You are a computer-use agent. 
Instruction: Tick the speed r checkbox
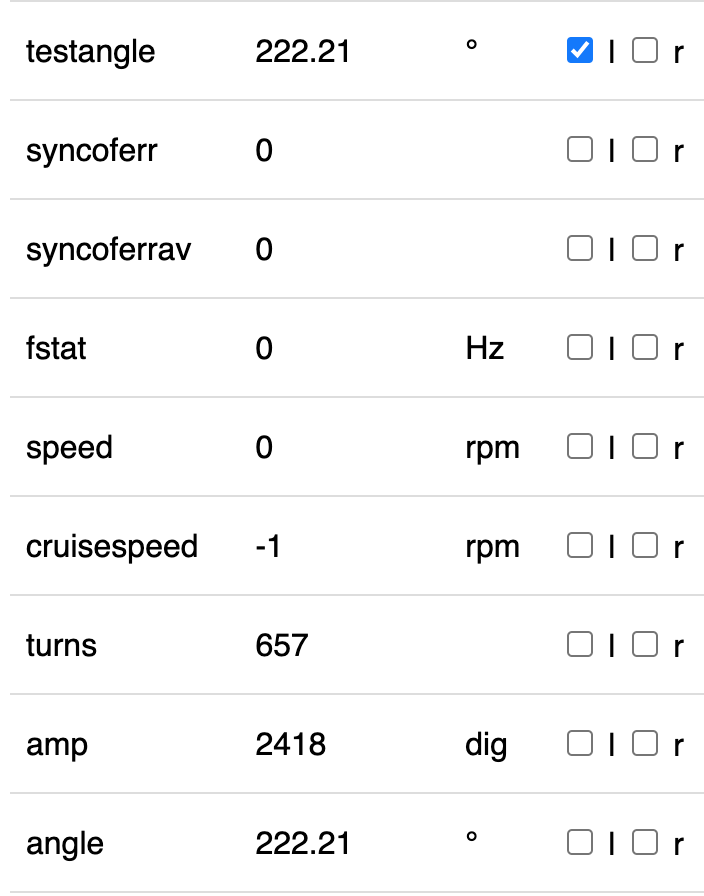click(x=645, y=446)
